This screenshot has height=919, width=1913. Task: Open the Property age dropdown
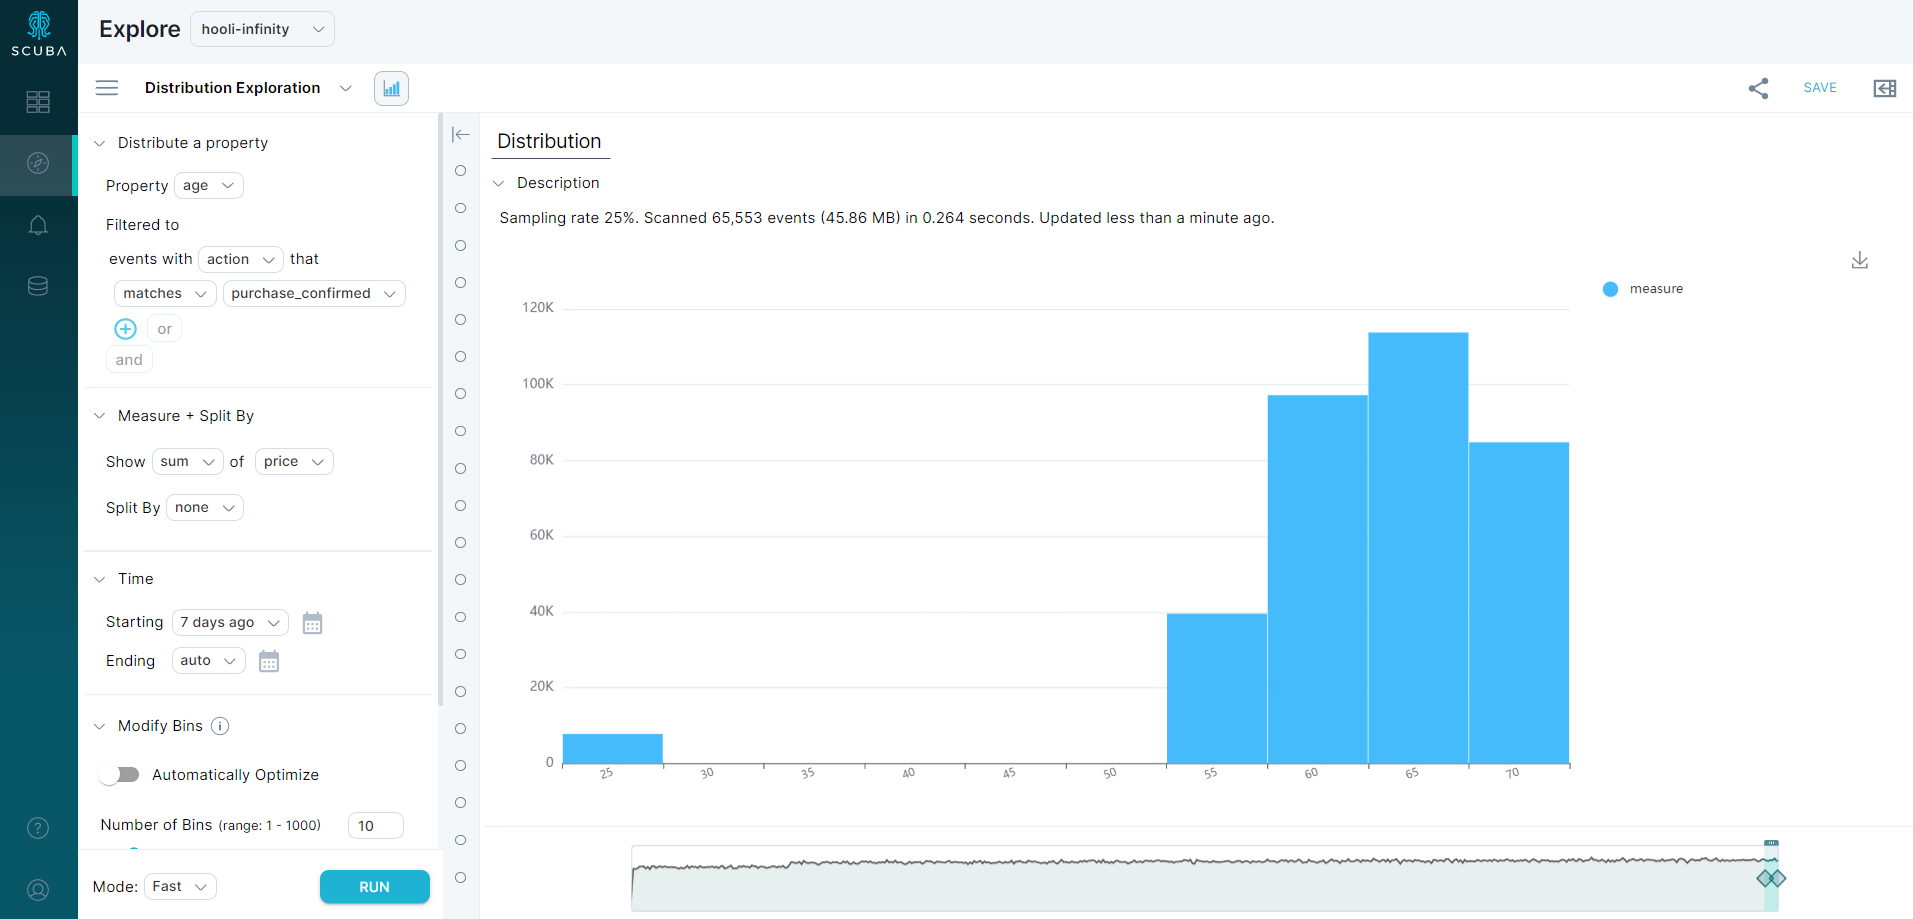pyautogui.click(x=208, y=186)
